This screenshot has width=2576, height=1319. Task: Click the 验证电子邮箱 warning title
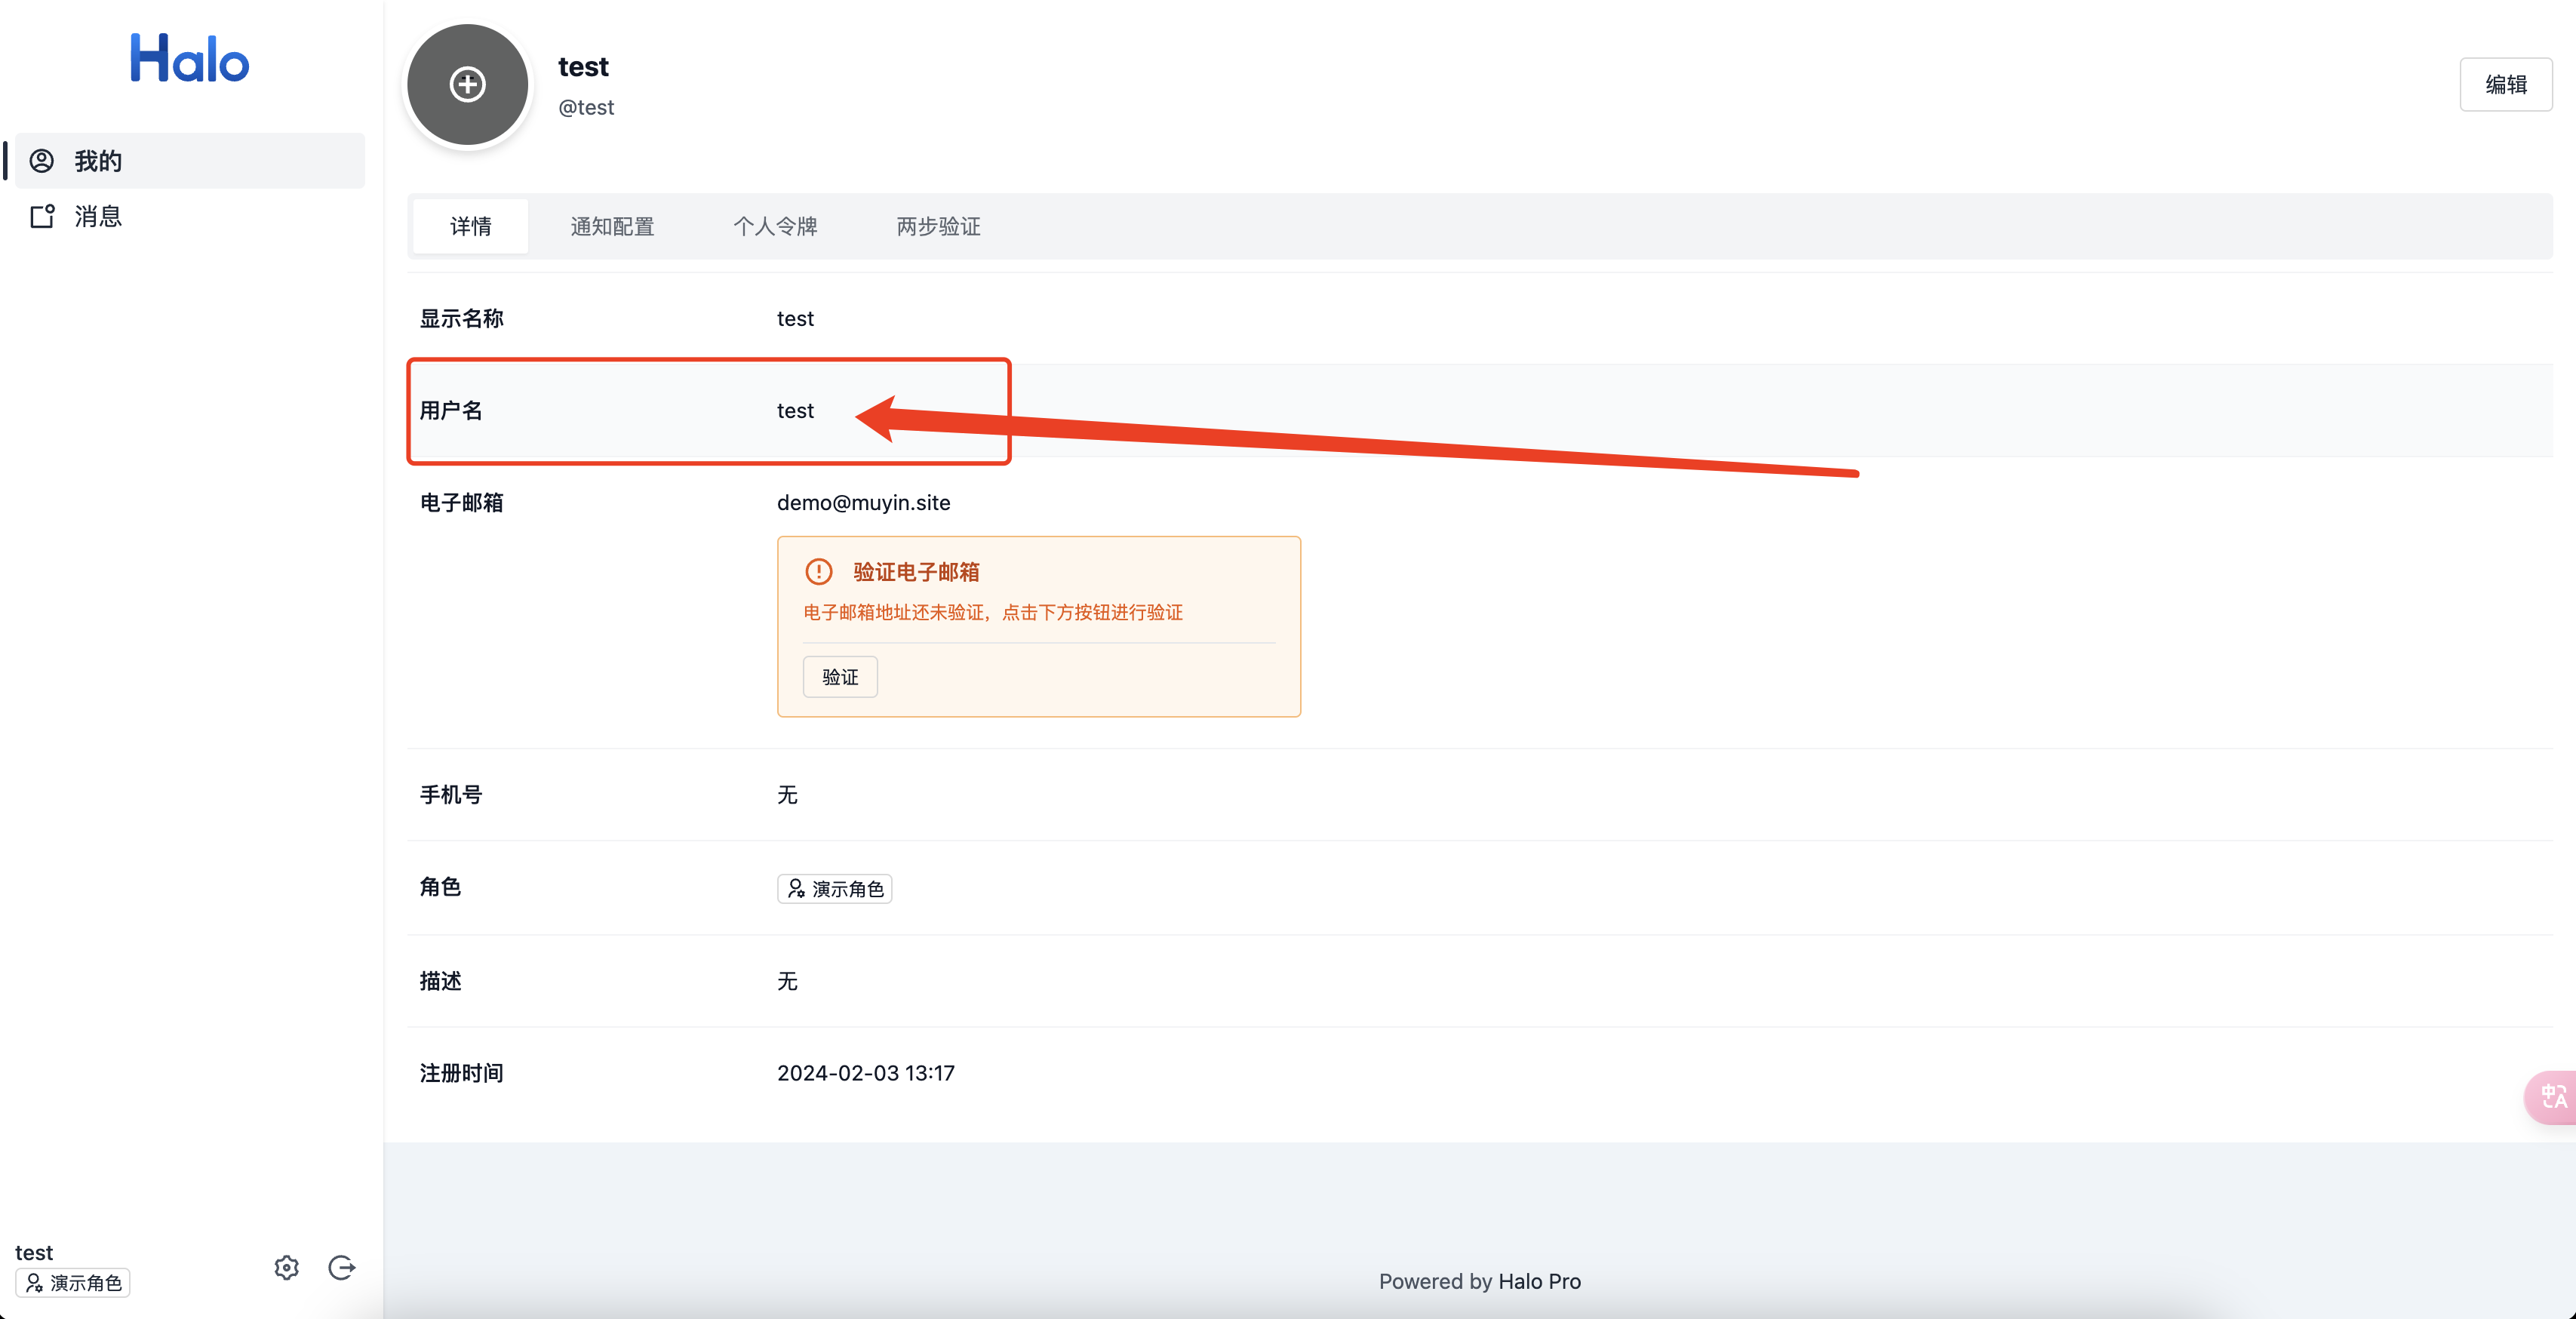click(x=916, y=572)
